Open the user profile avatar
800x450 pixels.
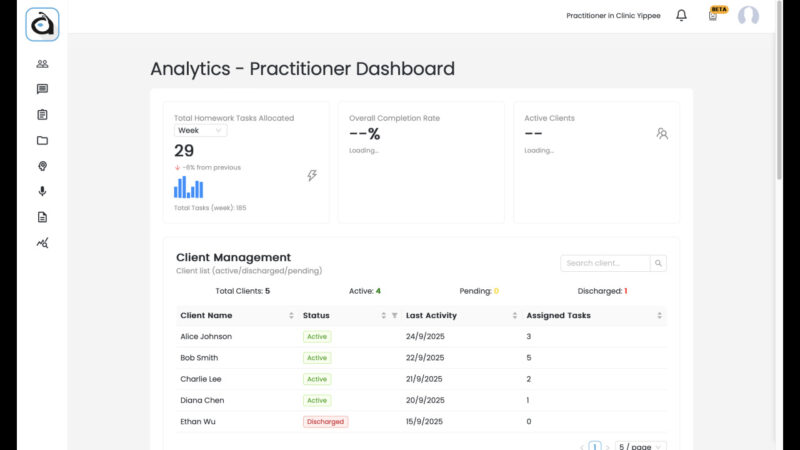pos(748,15)
